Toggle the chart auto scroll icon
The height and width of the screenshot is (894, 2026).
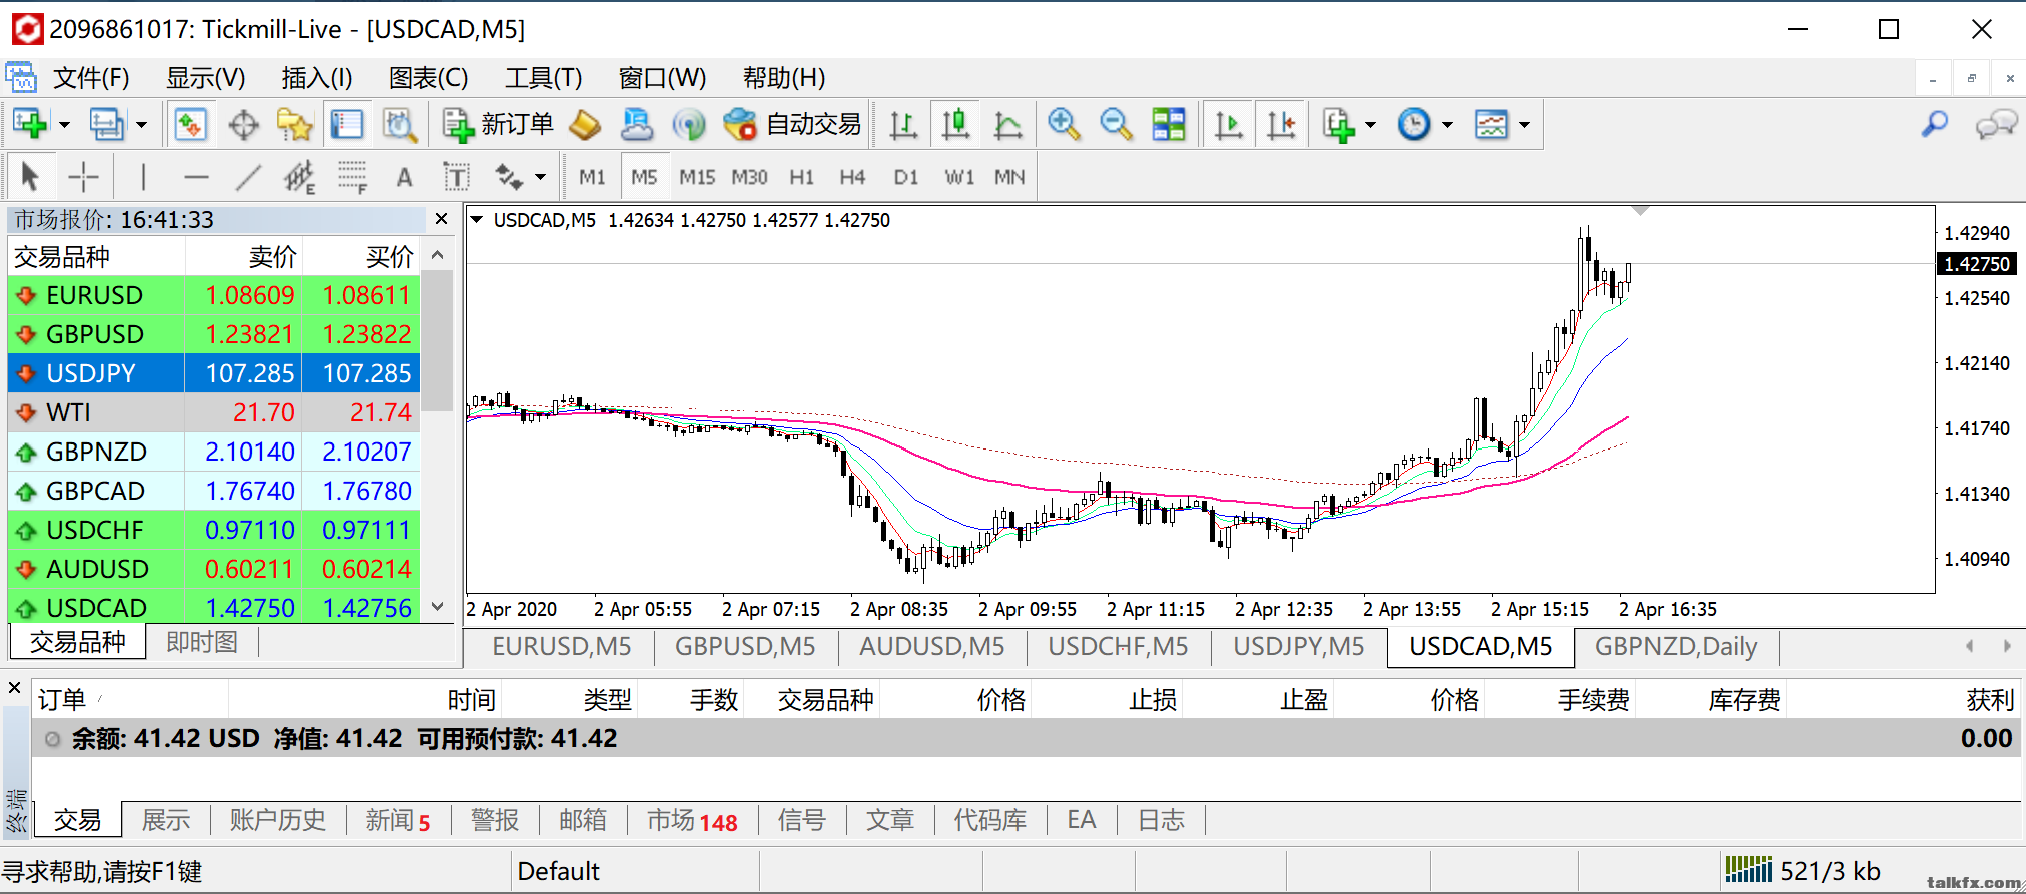tap(1228, 125)
